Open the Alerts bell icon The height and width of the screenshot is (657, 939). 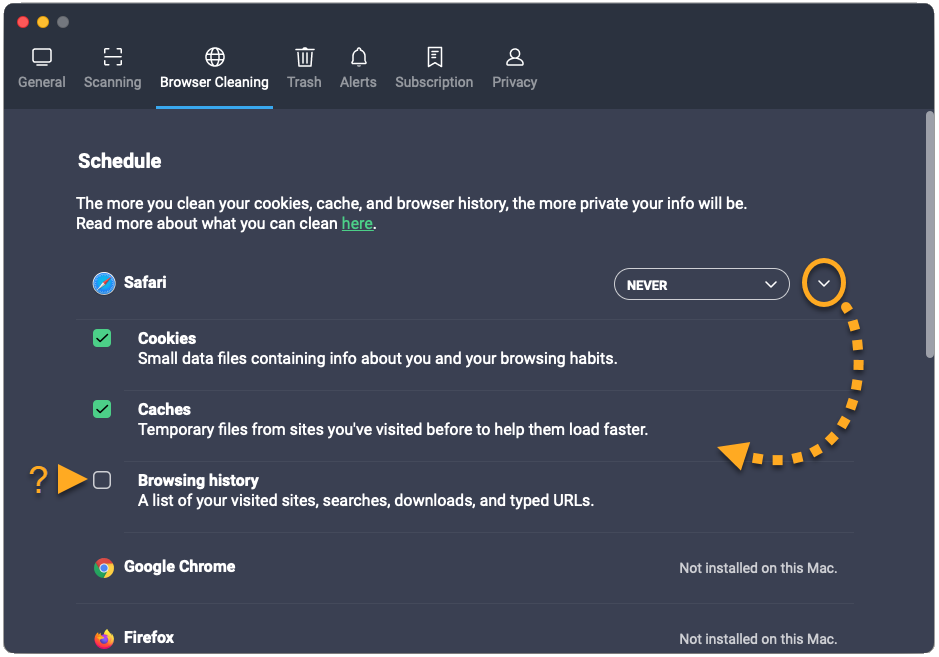pos(358,57)
